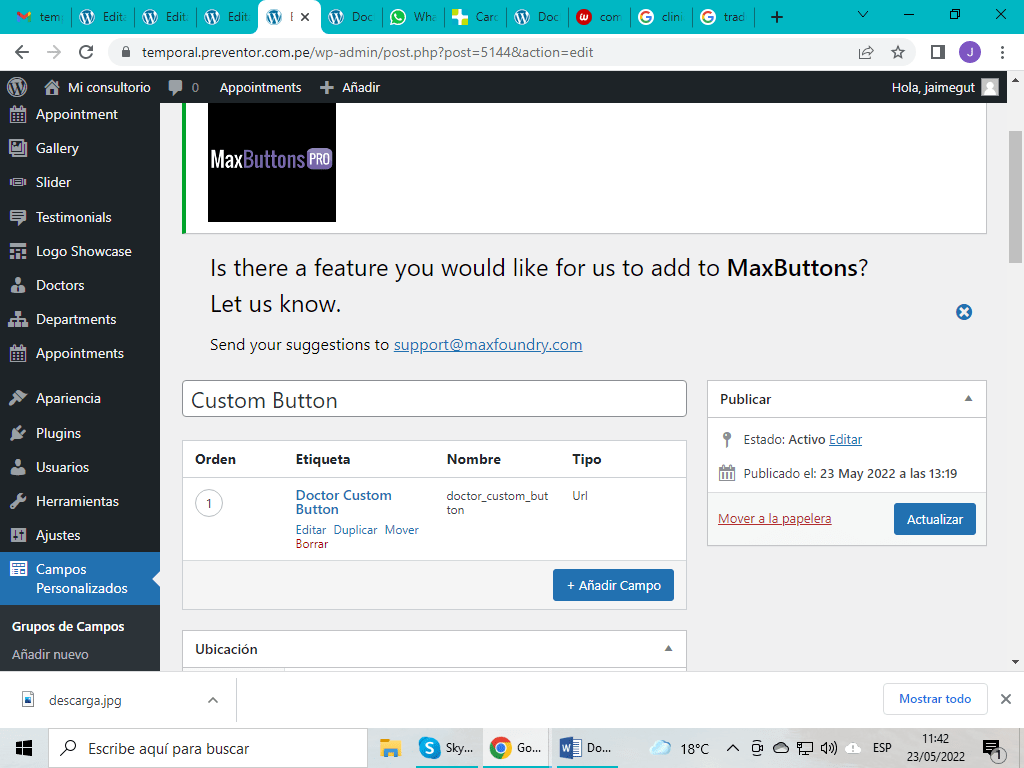Collapse the Publicar panel
1024x768 pixels.
click(x=968, y=398)
